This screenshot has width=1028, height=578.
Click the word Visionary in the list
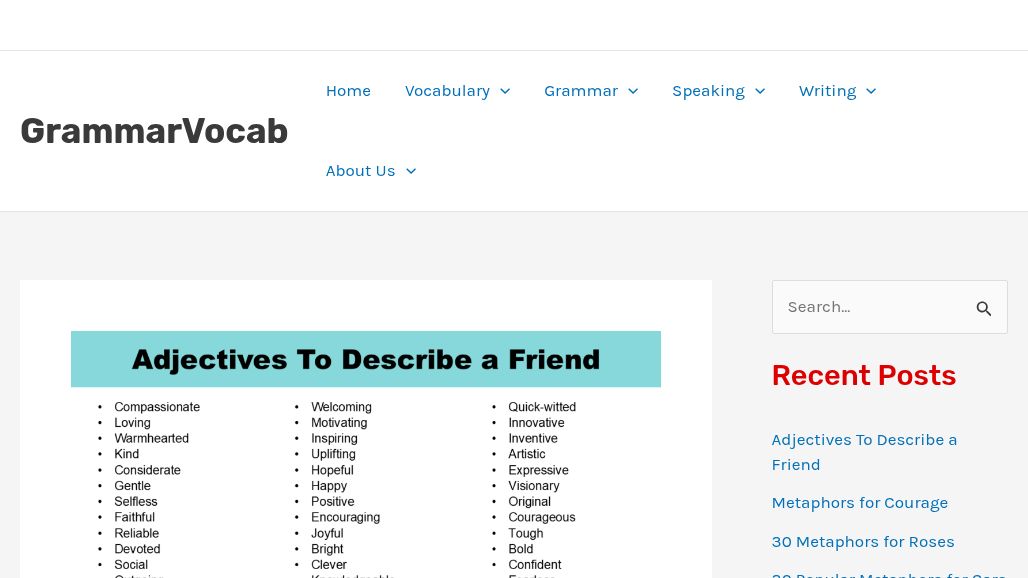(534, 486)
